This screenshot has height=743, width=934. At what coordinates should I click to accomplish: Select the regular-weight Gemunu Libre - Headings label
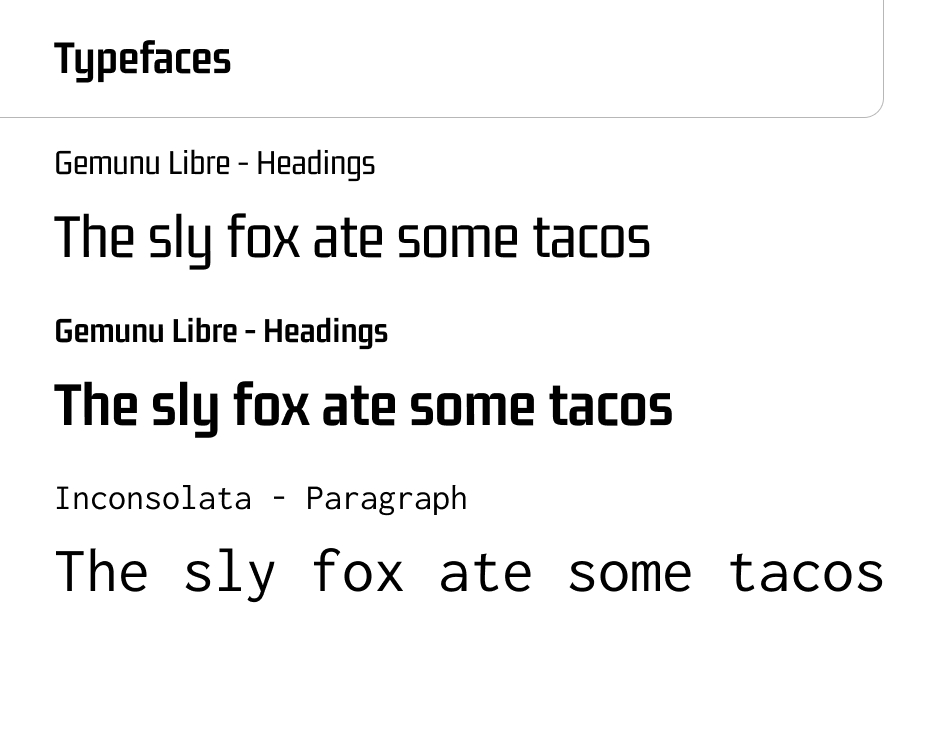click(215, 164)
